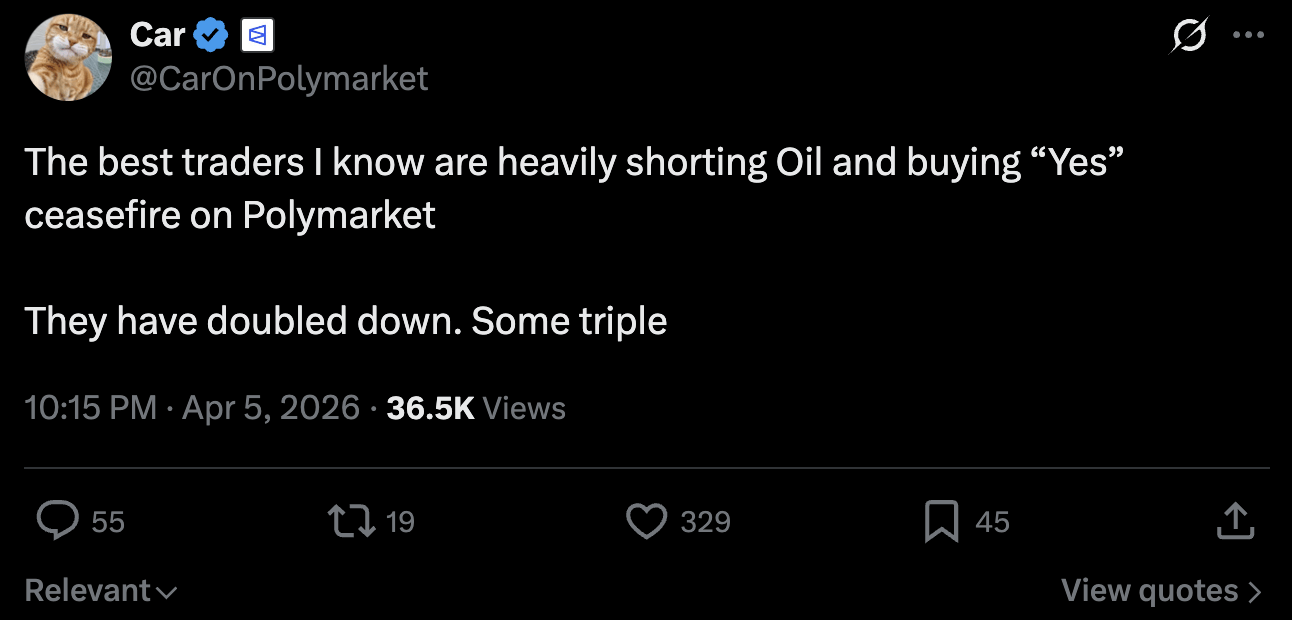Like the tweet with heart icon
The width and height of the screenshot is (1292, 620).
[x=646, y=521]
